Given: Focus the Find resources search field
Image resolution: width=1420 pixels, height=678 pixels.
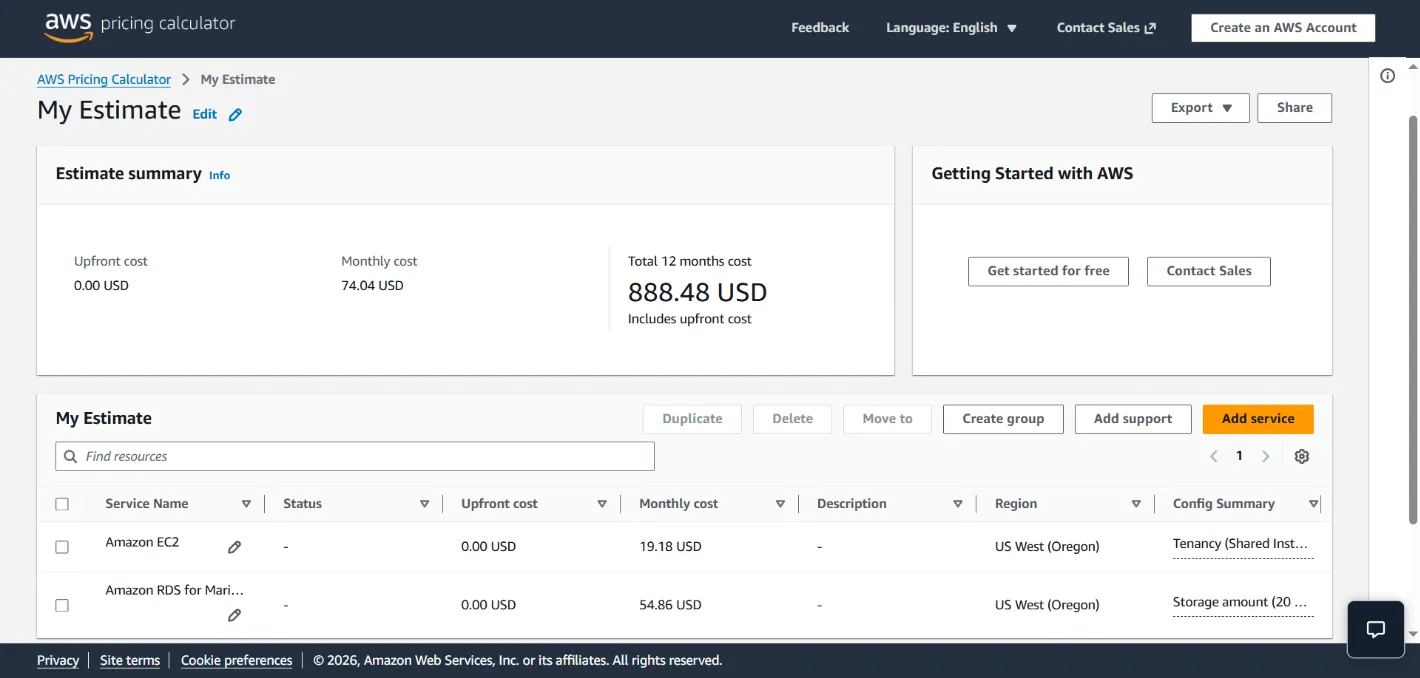Looking at the screenshot, I should tap(355, 456).
